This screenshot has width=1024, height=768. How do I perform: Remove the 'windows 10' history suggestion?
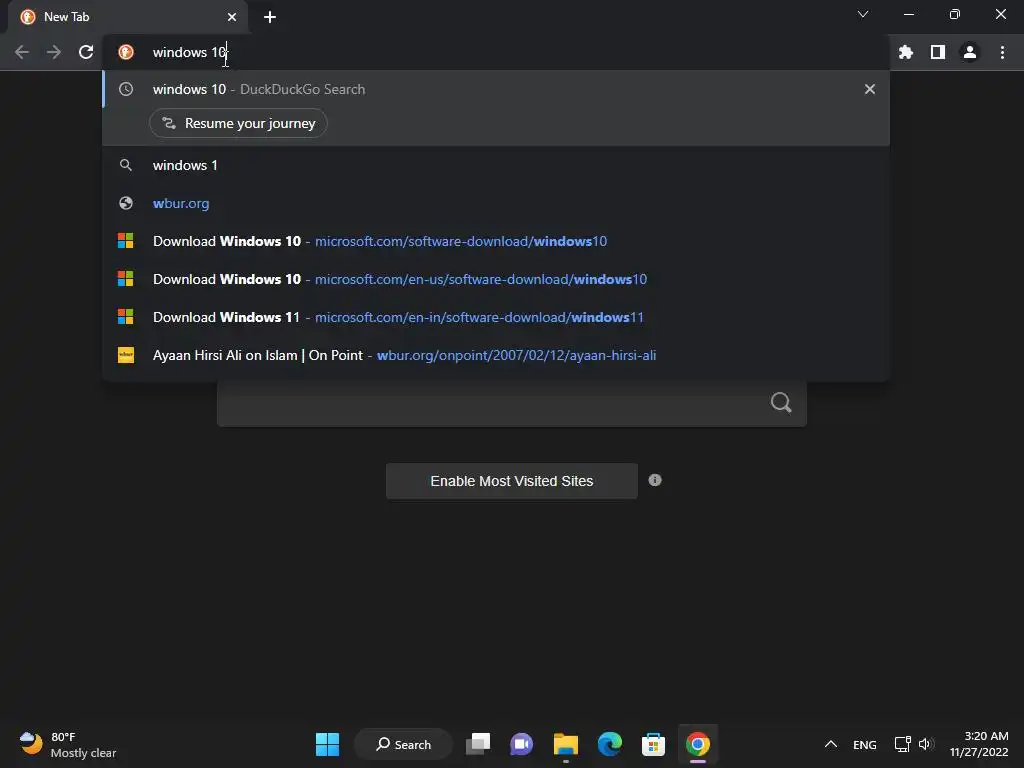pos(869,89)
